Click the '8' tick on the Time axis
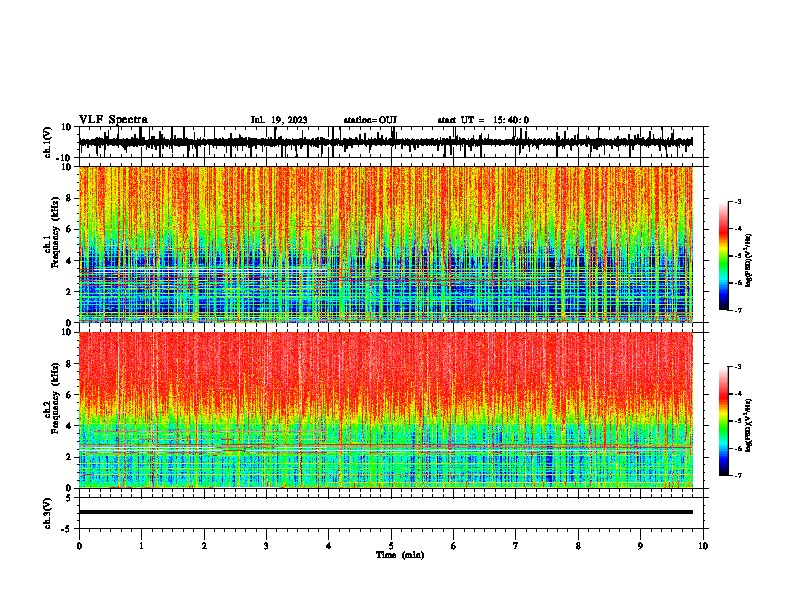This screenshot has height=612, width=792. (x=578, y=546)
